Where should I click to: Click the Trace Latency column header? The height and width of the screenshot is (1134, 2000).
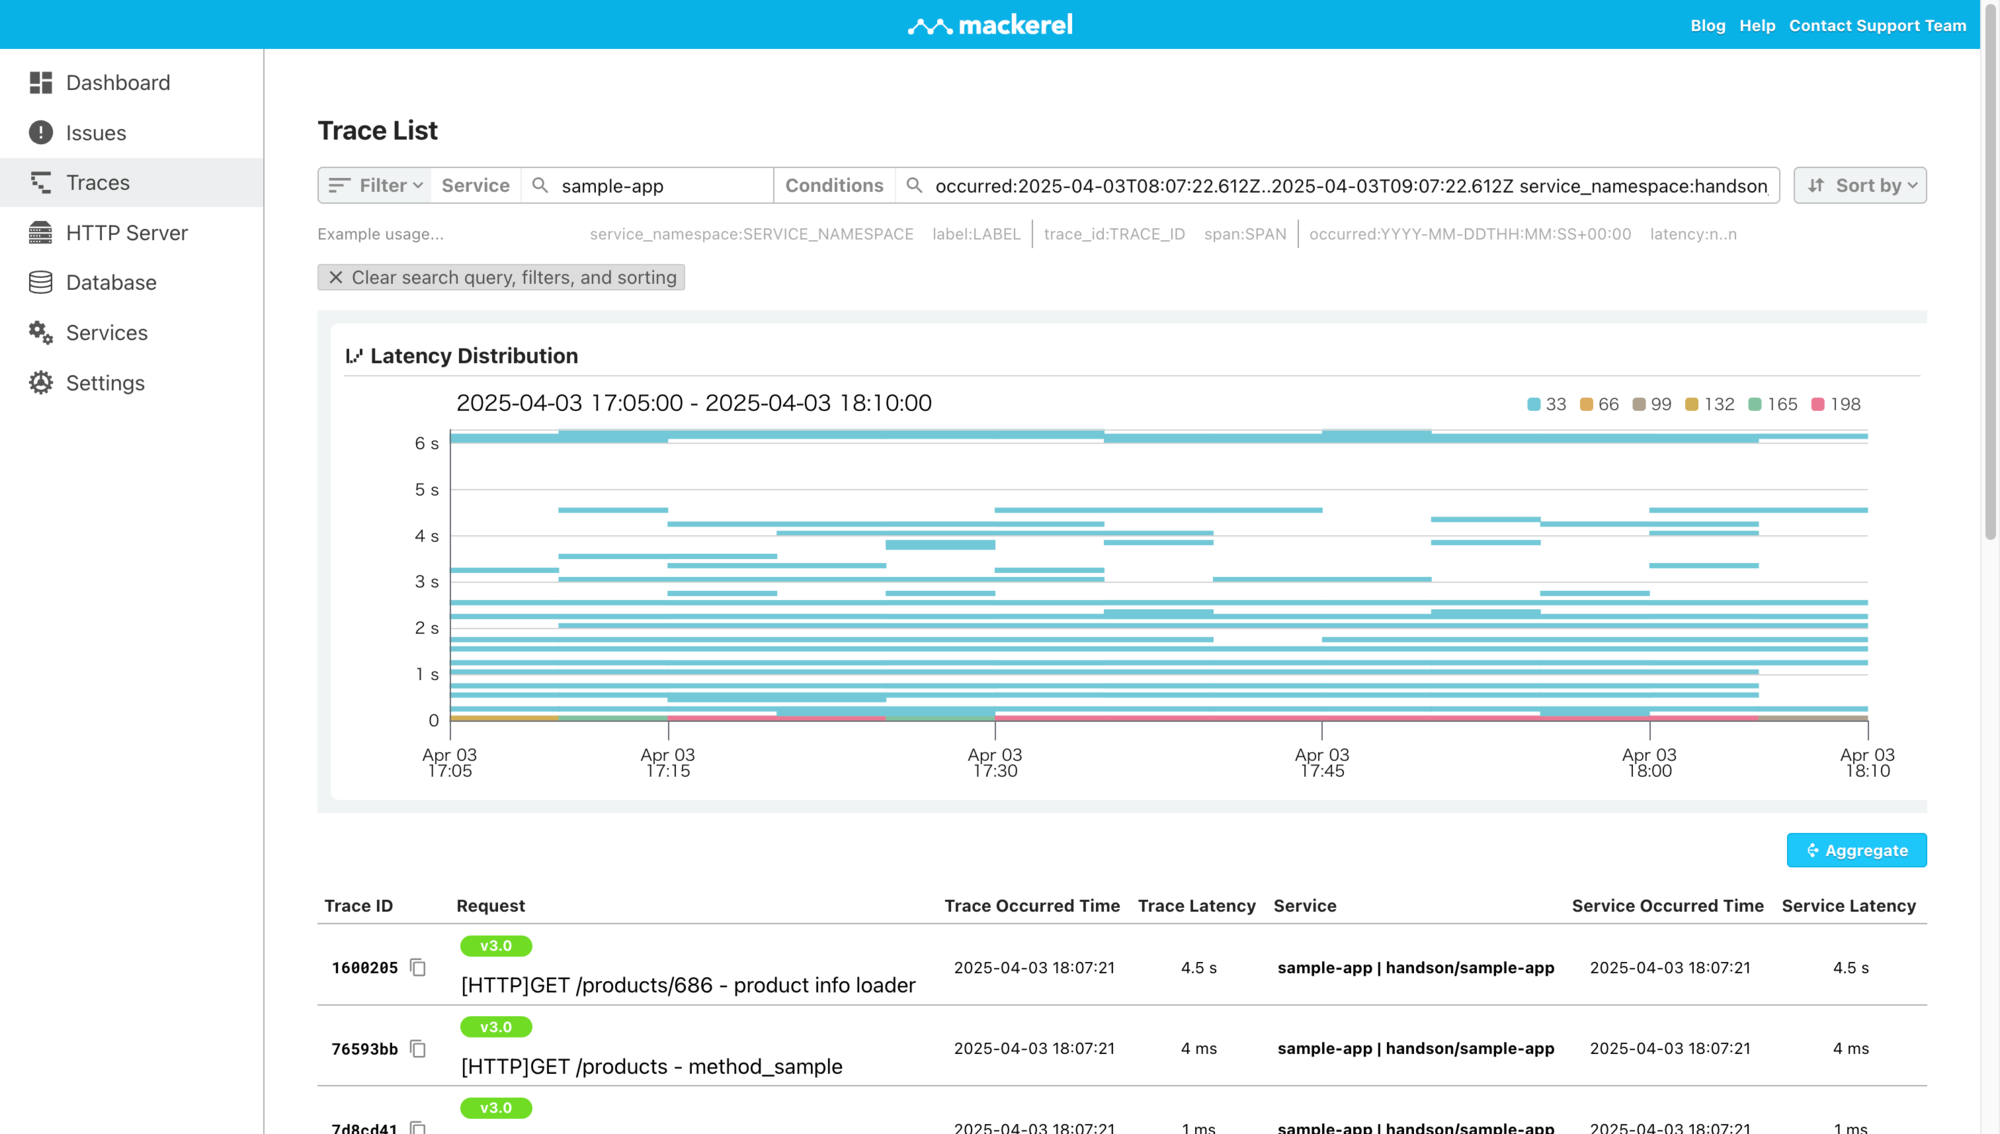click(1197, 906)
